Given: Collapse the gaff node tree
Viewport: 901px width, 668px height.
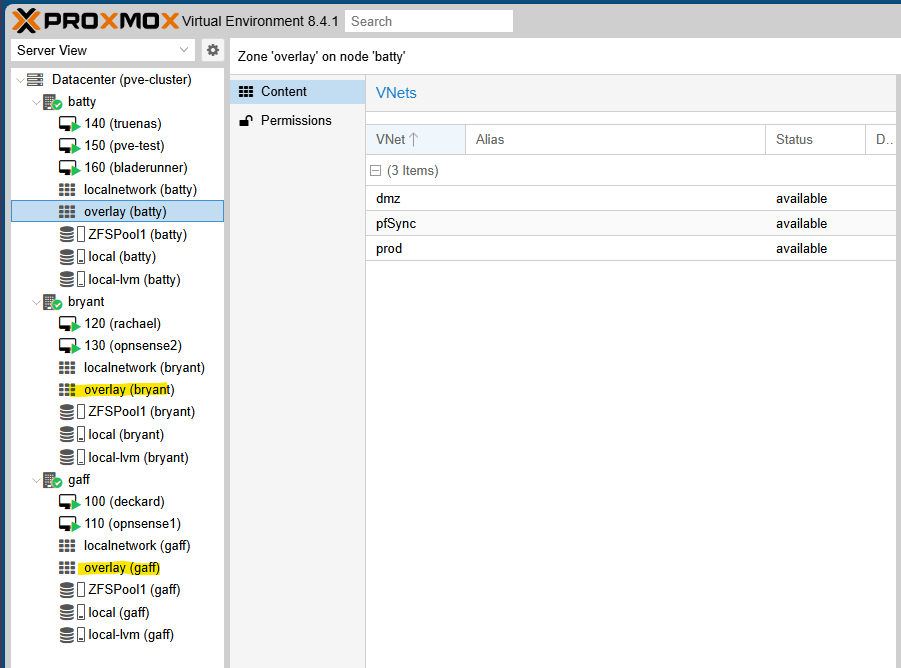Looking at the screenshot, I should [x=36, y=480].
